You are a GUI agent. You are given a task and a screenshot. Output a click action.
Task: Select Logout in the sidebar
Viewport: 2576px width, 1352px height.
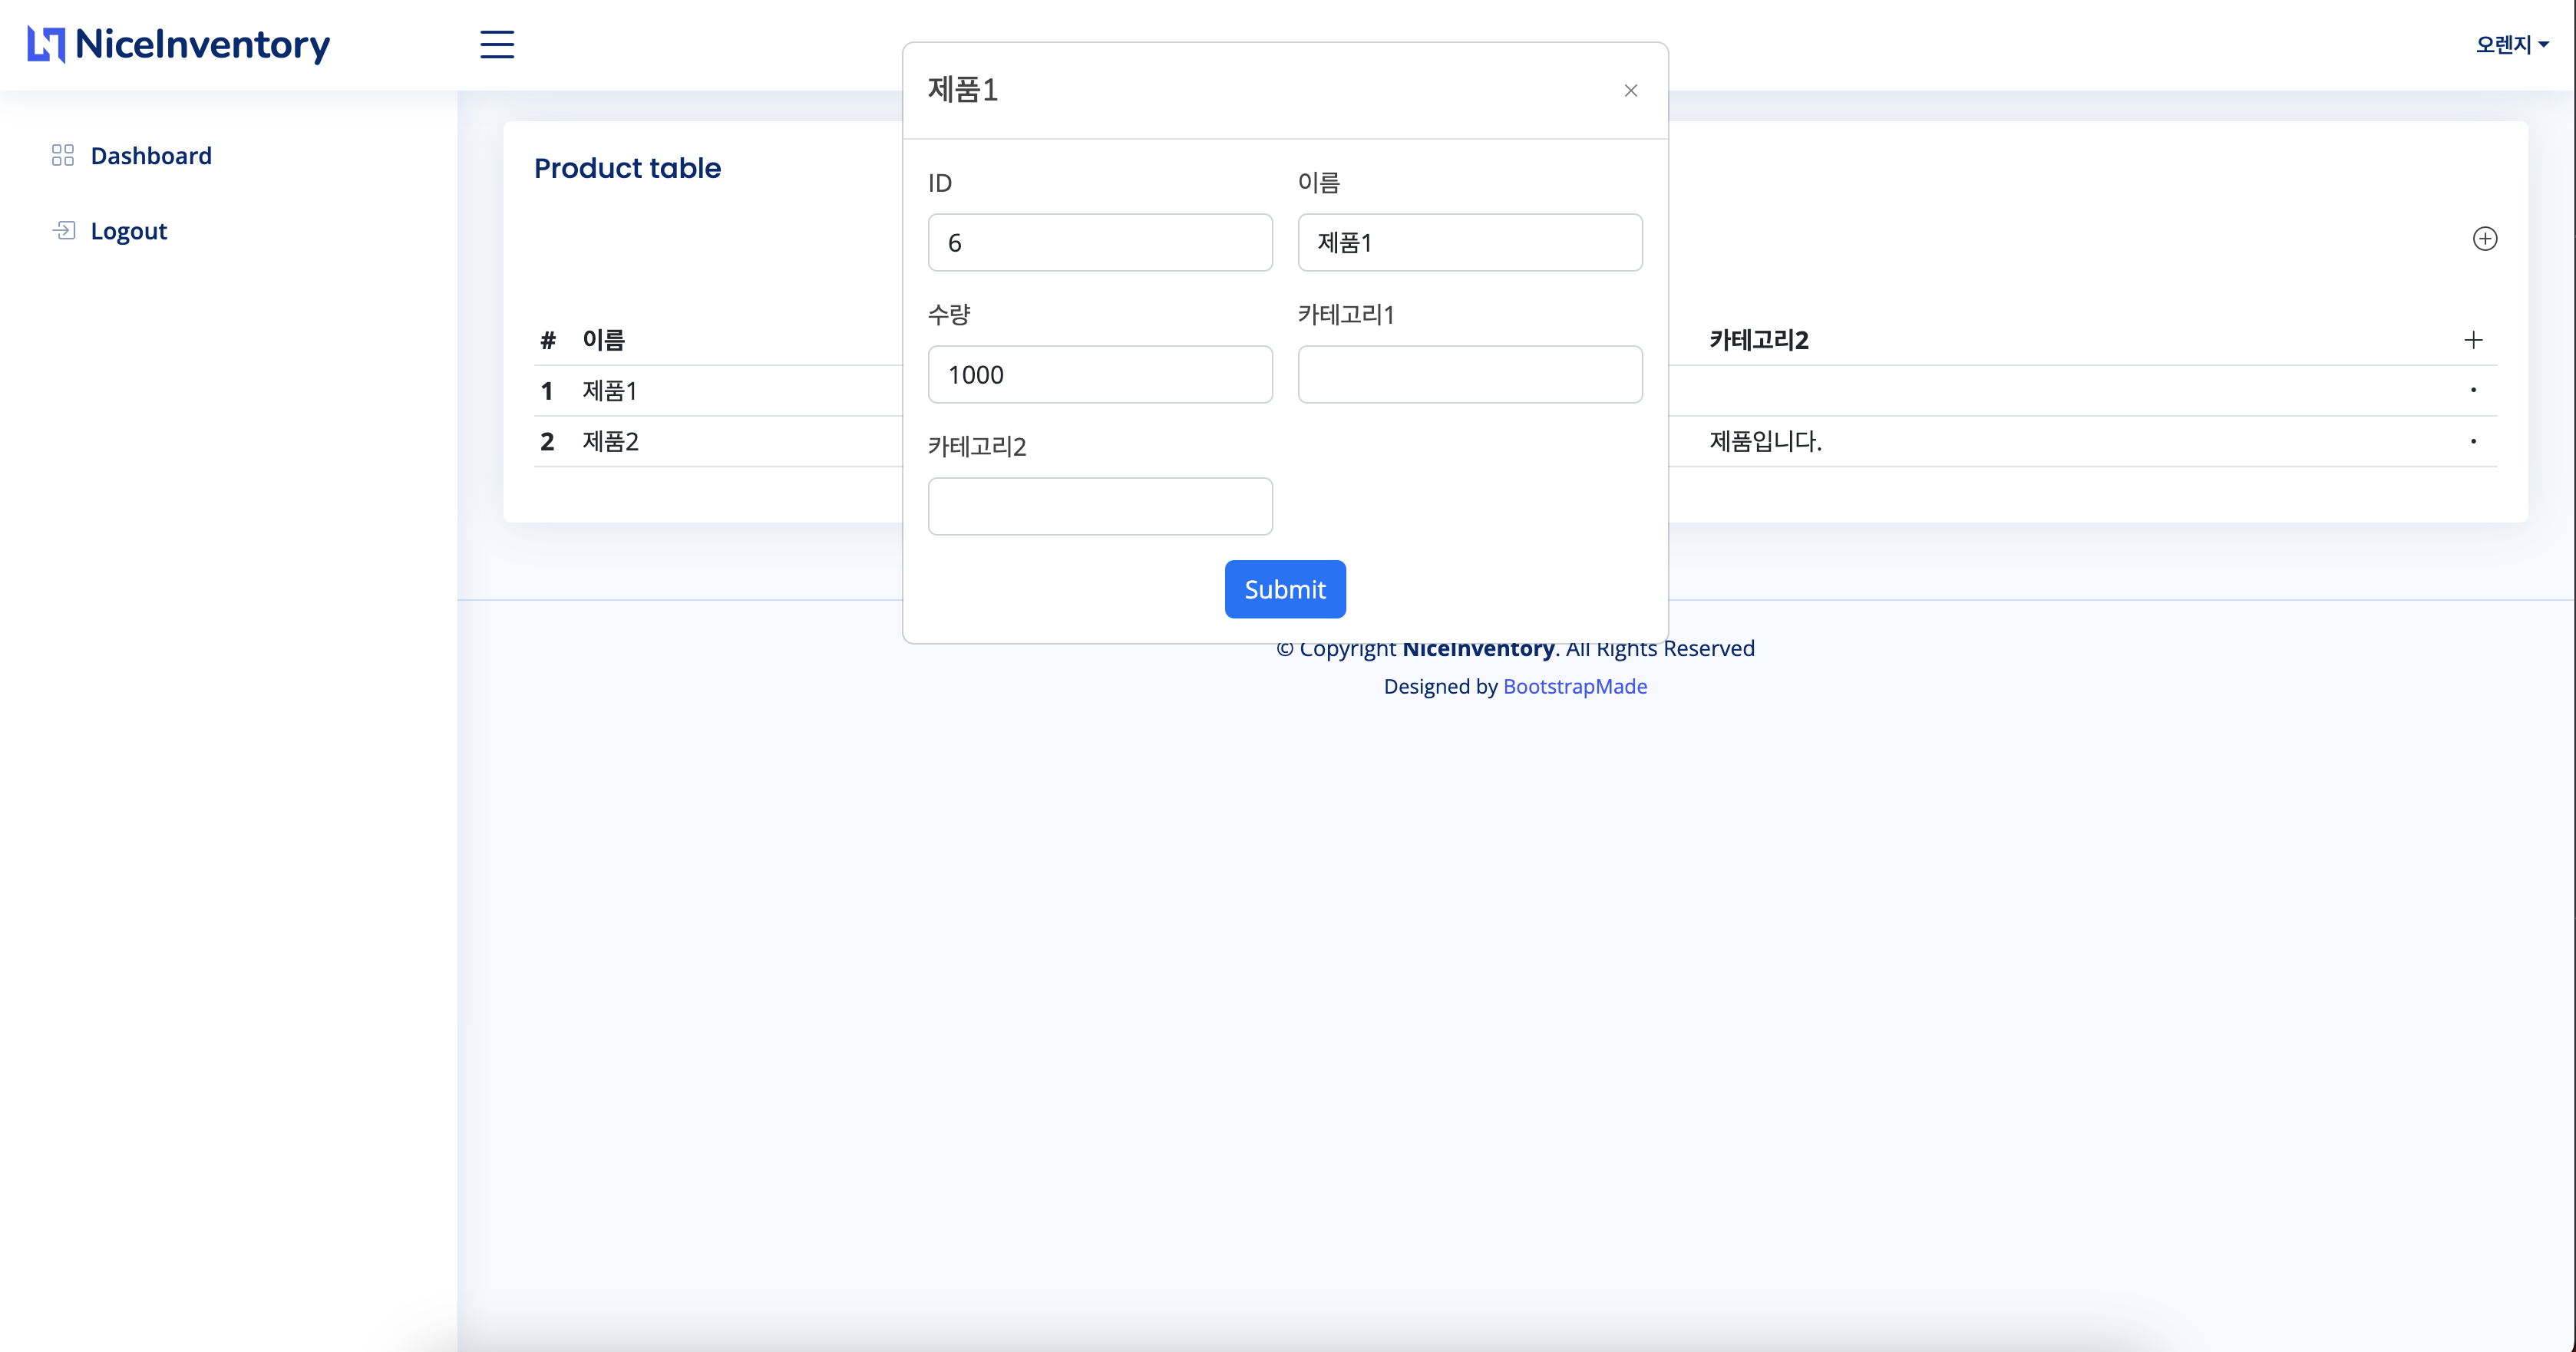(129, 231)
